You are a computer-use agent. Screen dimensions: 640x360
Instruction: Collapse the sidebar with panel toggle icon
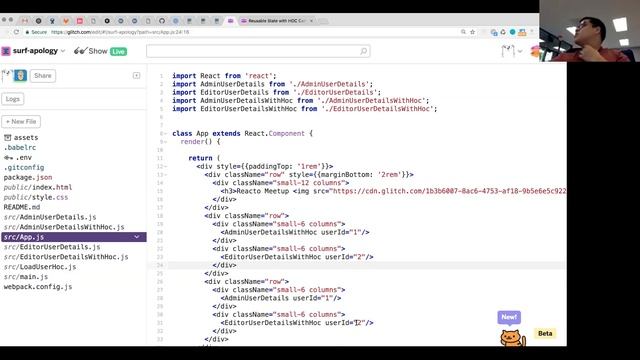(x=136, y=76)
